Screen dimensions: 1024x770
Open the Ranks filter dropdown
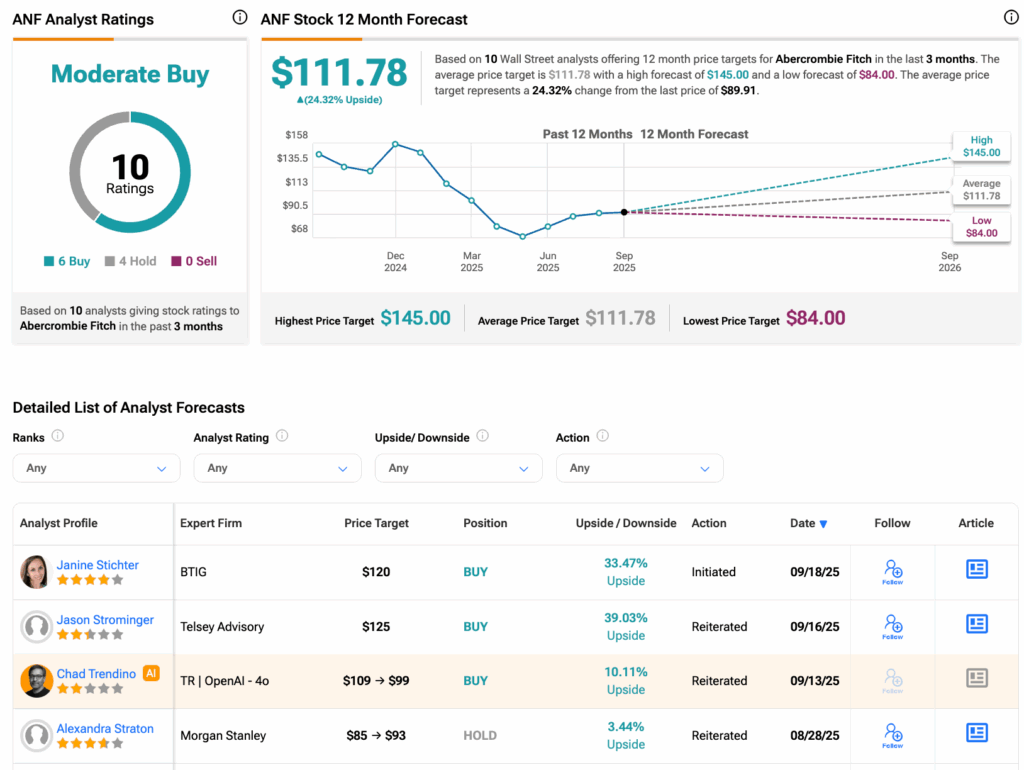tap(96, 468)
